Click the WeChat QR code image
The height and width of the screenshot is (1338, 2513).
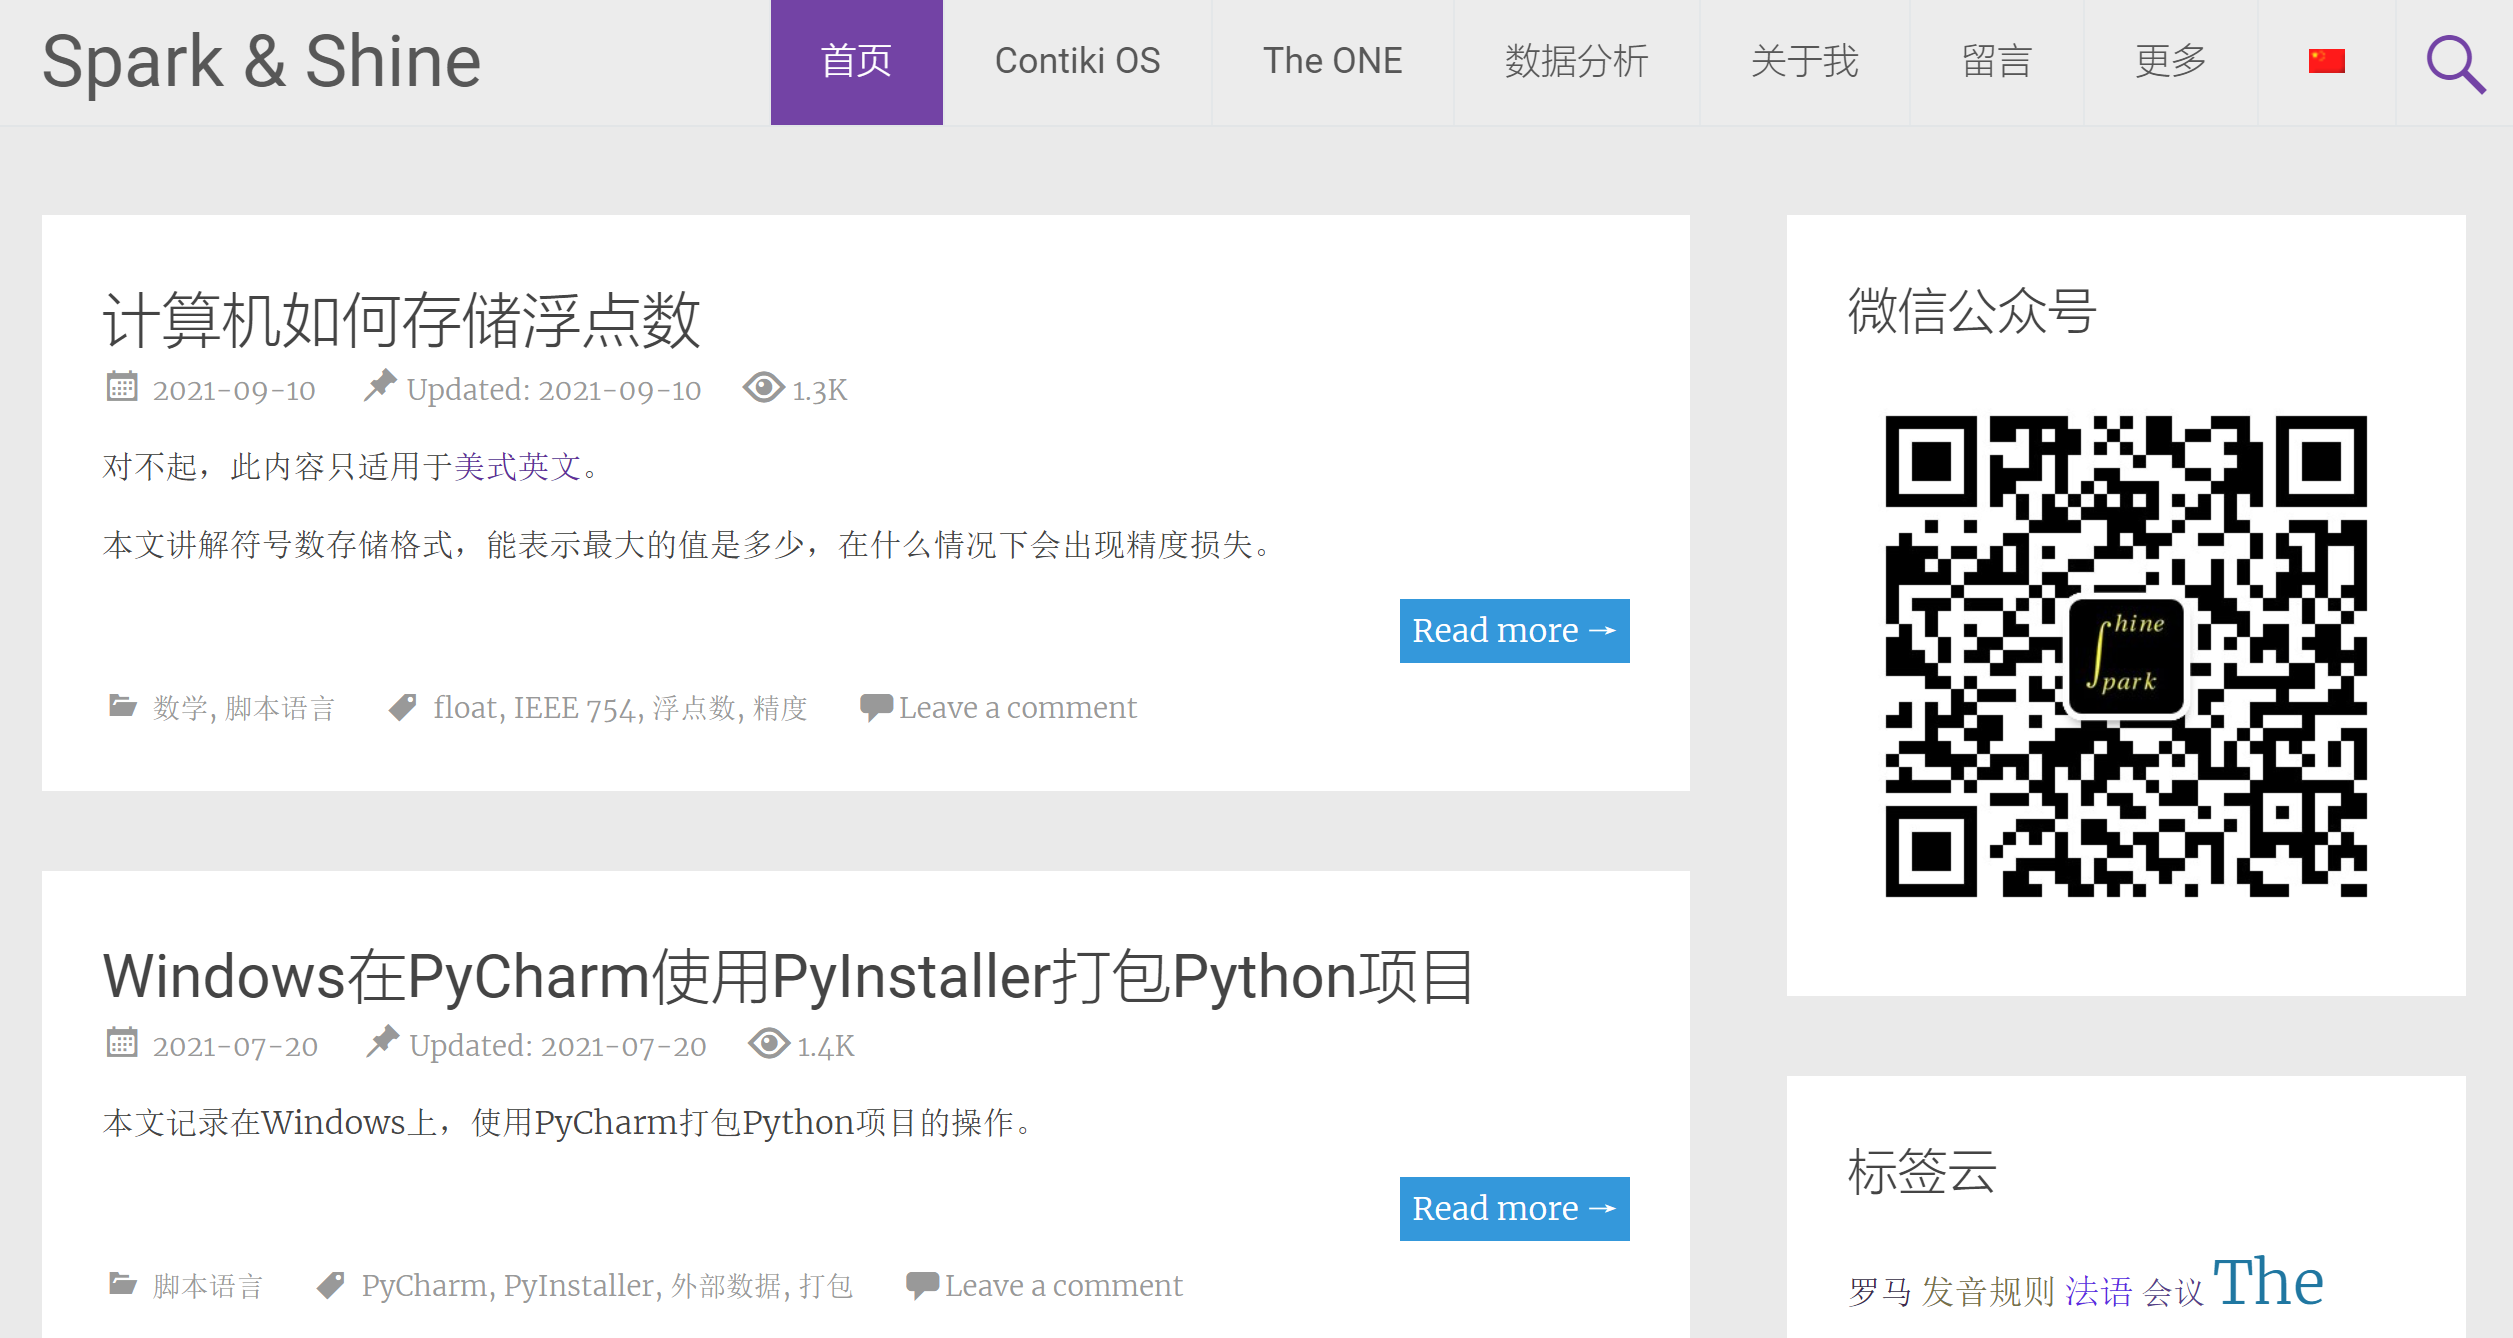pos(2125,656)
